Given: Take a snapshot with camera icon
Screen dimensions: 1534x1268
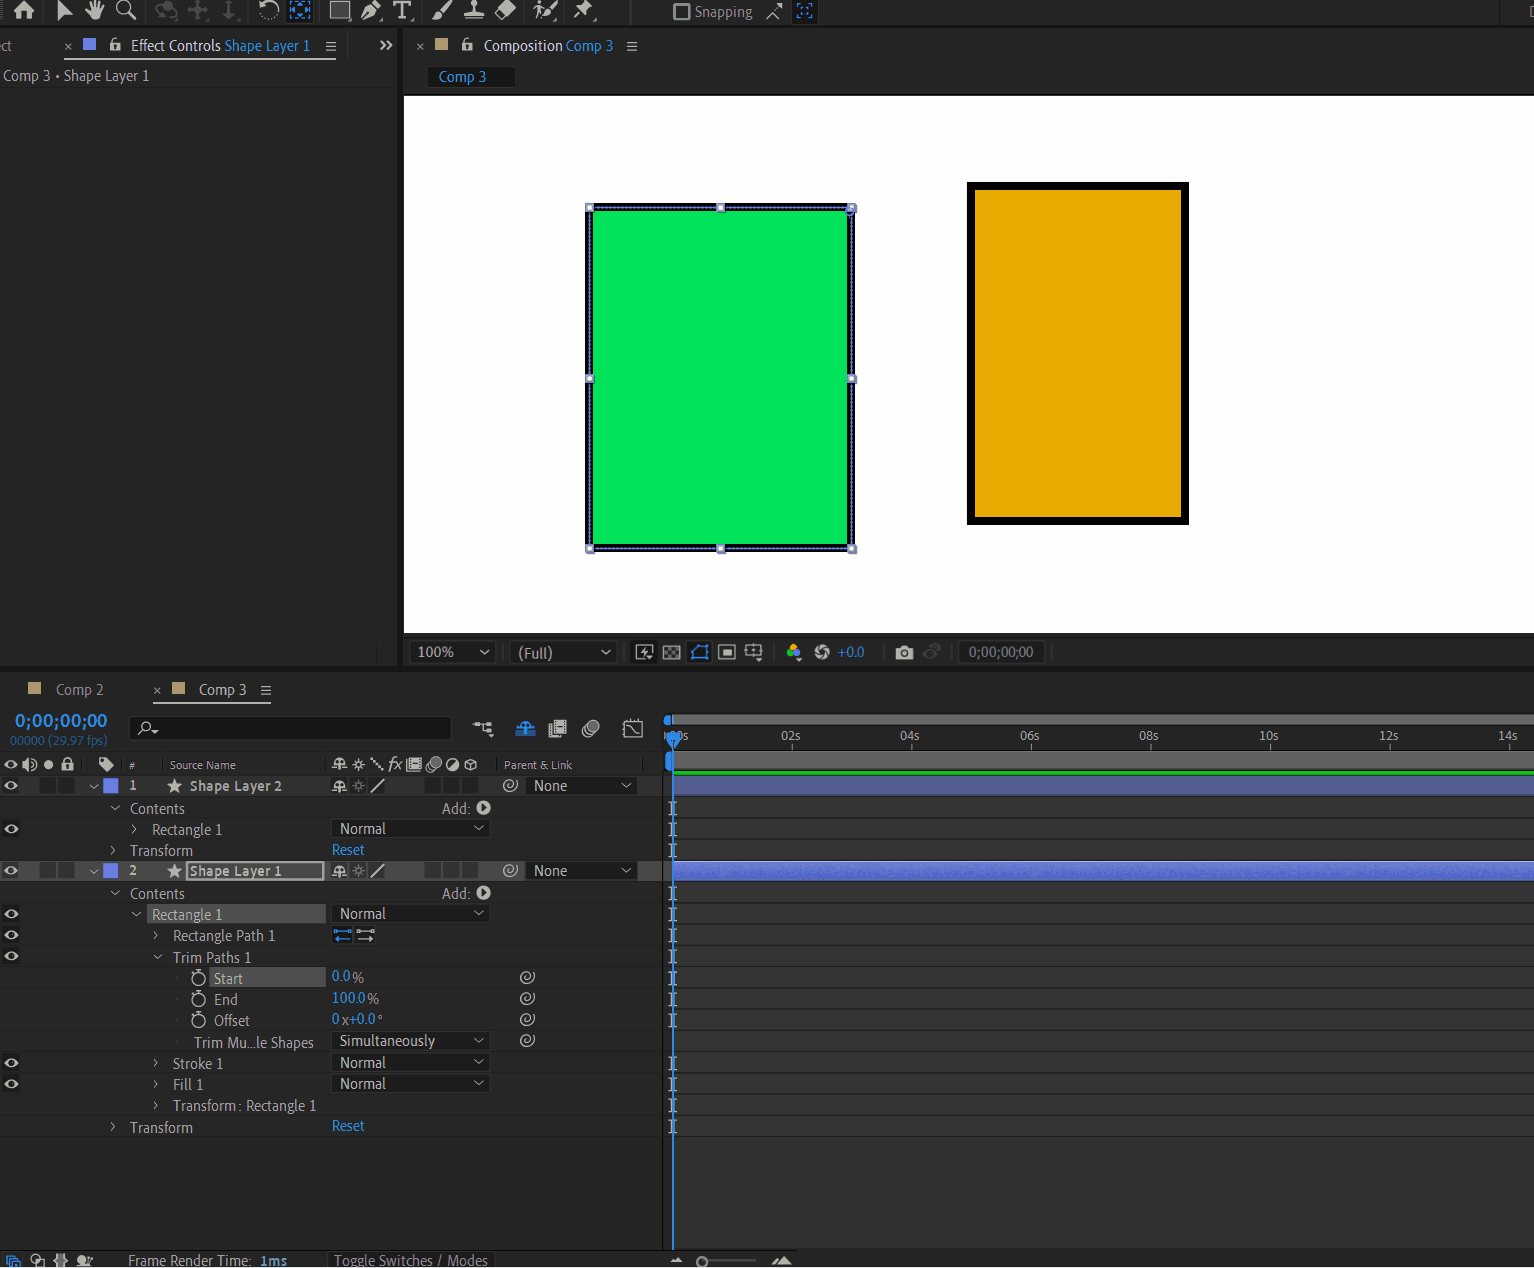Looking at the screenshot, I should click(904, 652).
